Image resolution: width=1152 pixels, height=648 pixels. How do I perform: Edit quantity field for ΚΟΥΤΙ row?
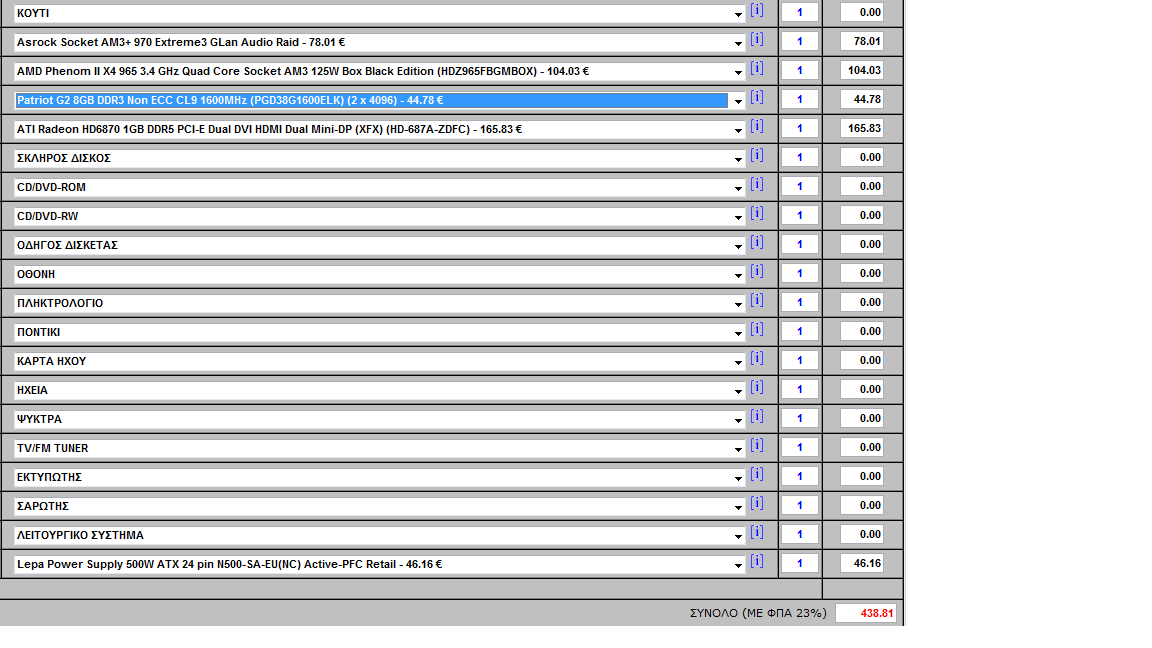coord(799,12)
